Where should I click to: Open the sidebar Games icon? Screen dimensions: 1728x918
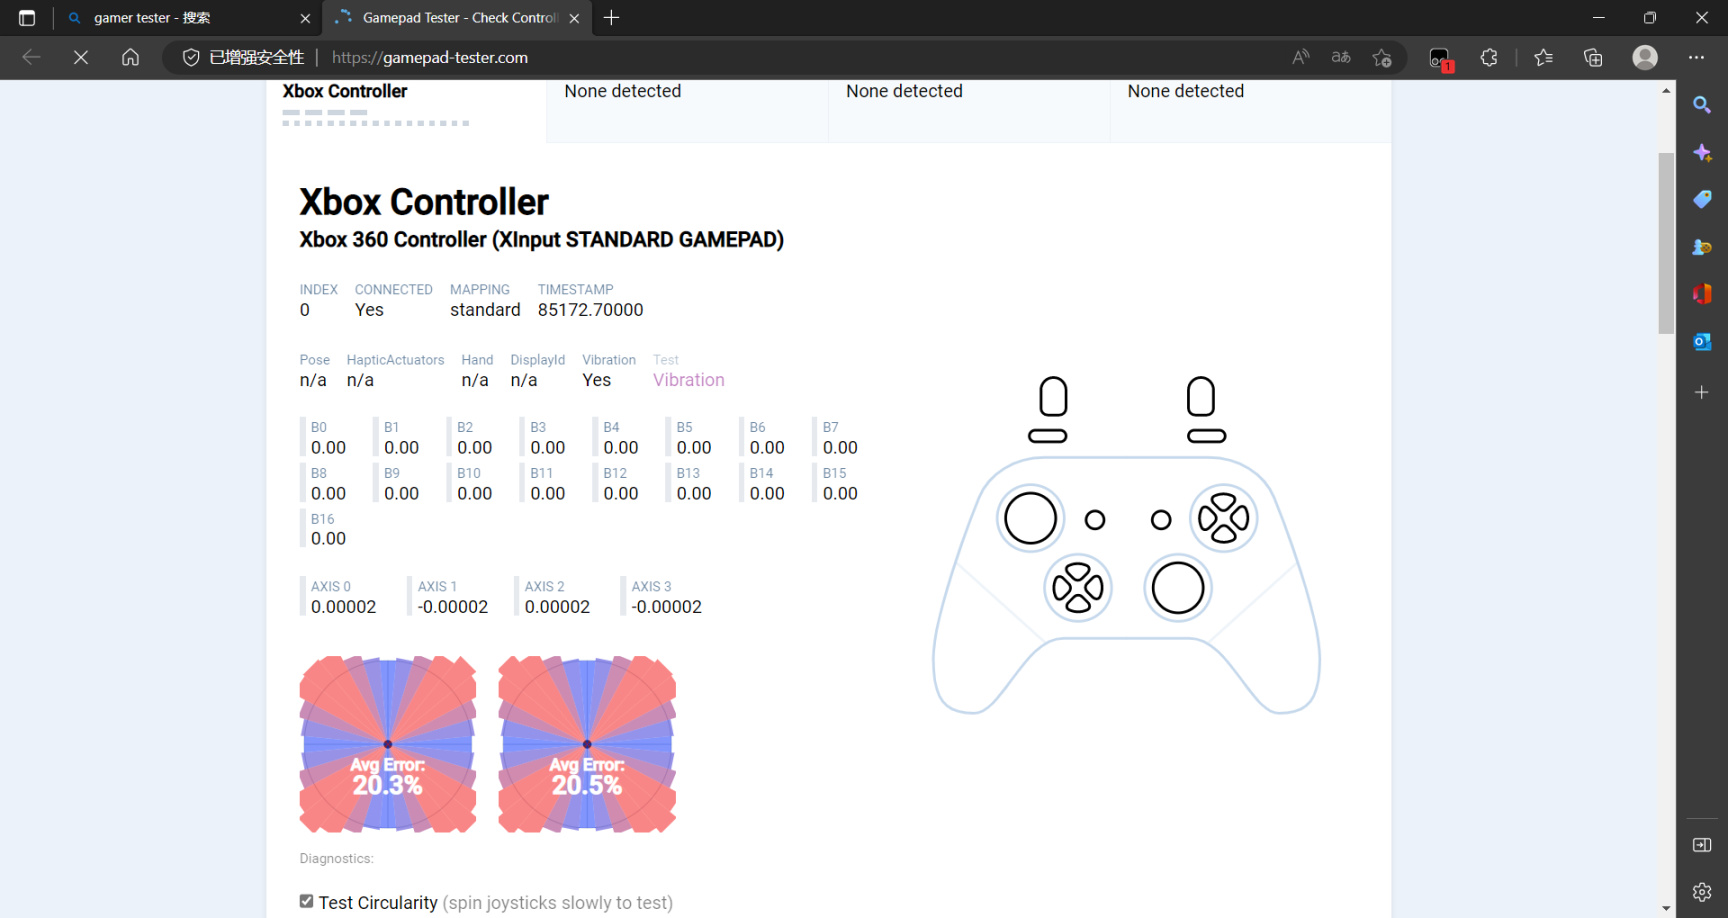pos(1702,247)
